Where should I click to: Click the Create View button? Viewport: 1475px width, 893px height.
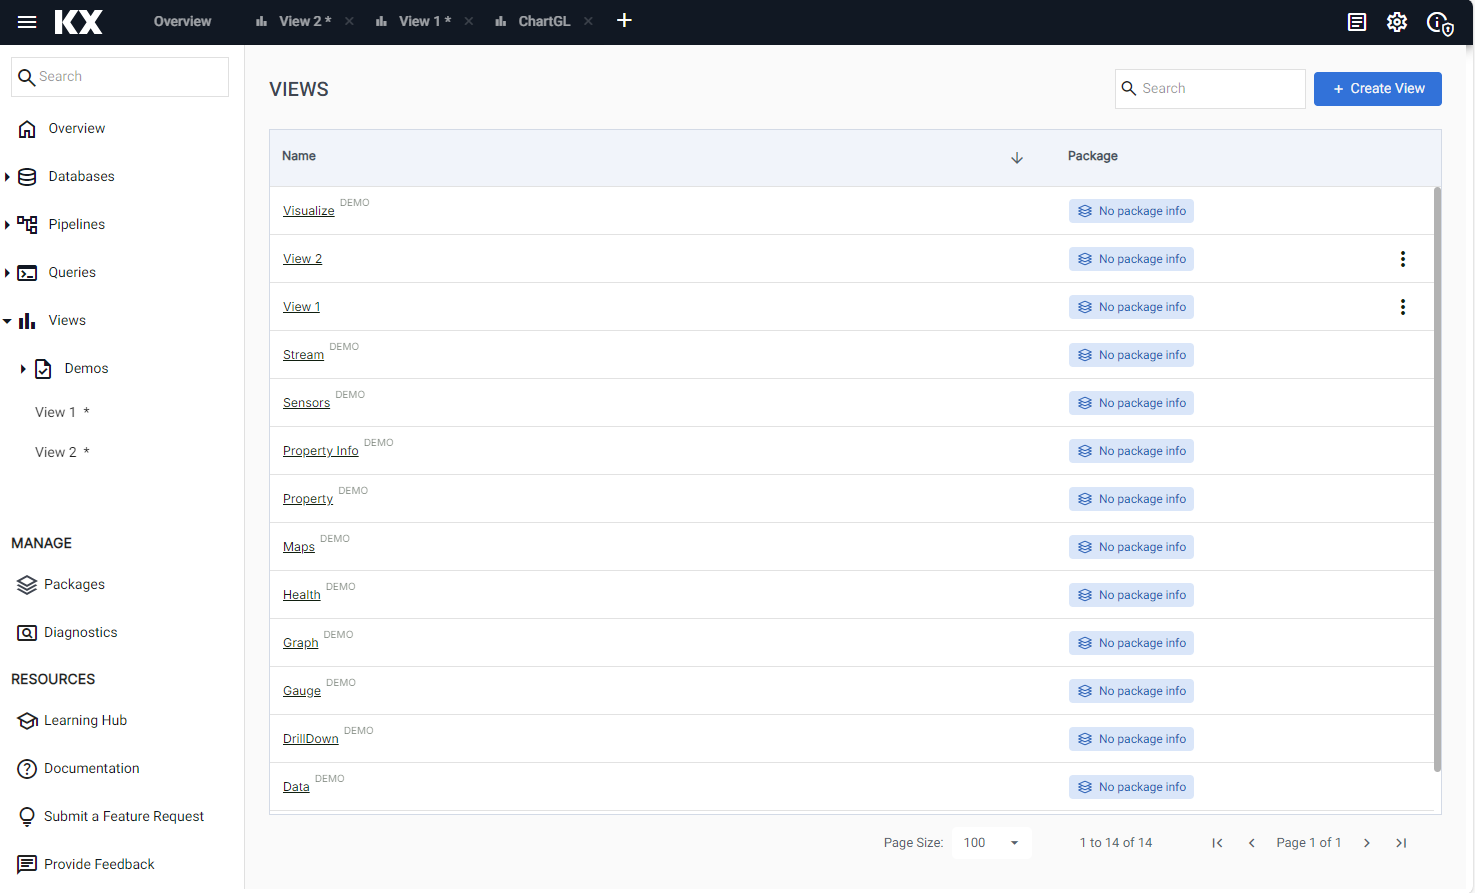coord(1377,89)
